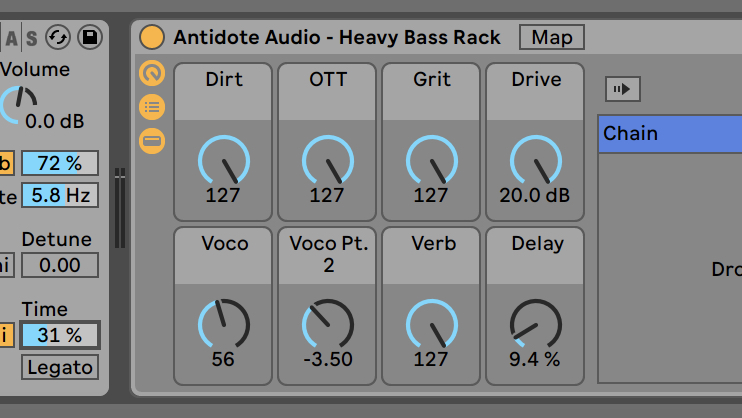Toggle the Heavy Bass Rack device activator
Screen dimensions: 742x418
click(x=152, y=38)
